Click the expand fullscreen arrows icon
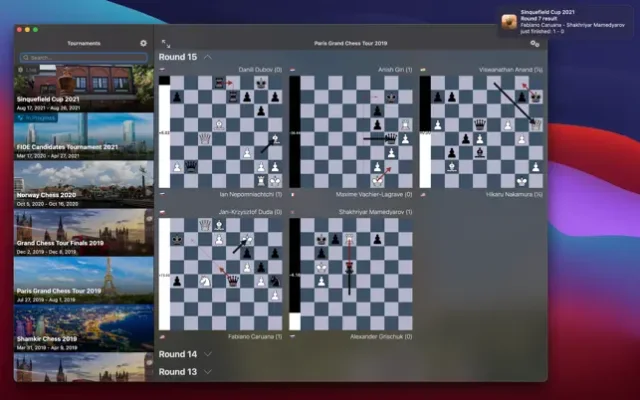Screen dimensions: 640x400 click(166, 44)
